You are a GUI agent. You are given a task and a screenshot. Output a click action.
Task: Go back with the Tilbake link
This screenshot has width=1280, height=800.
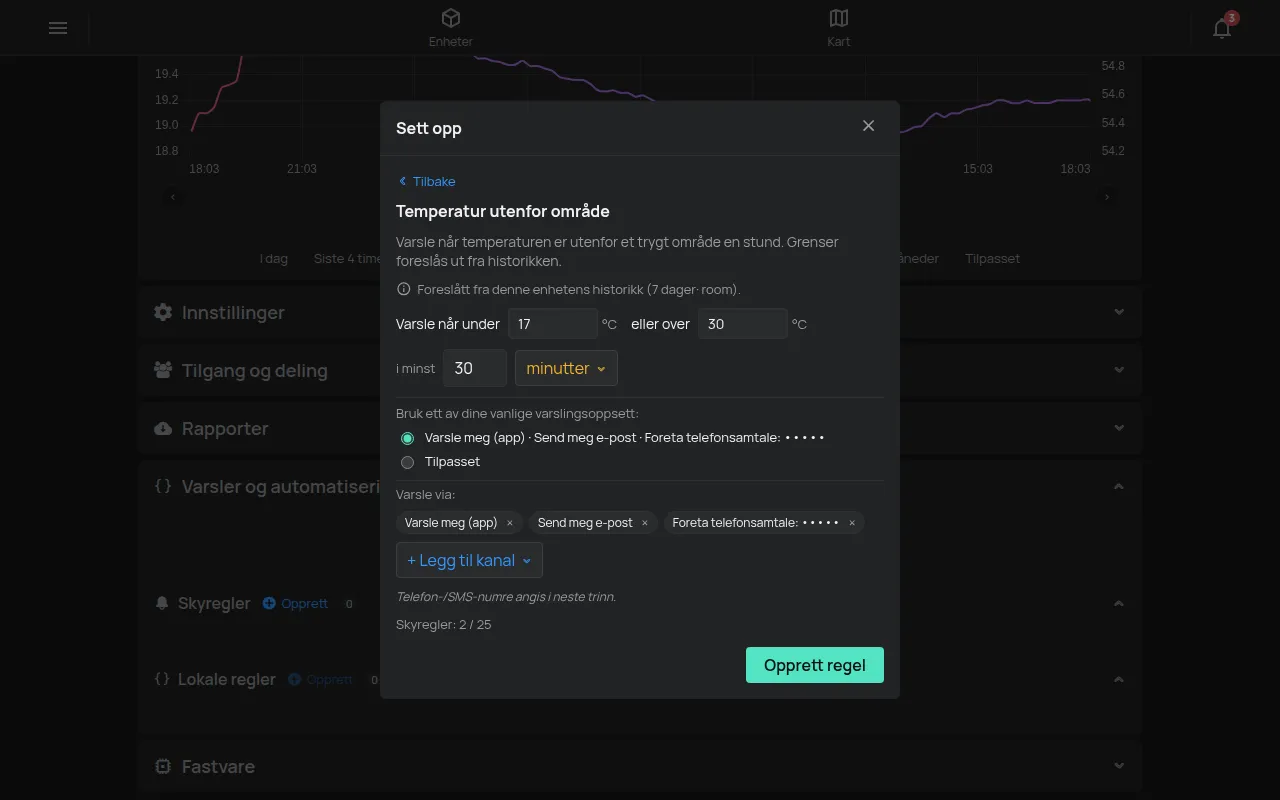point(427,181)
